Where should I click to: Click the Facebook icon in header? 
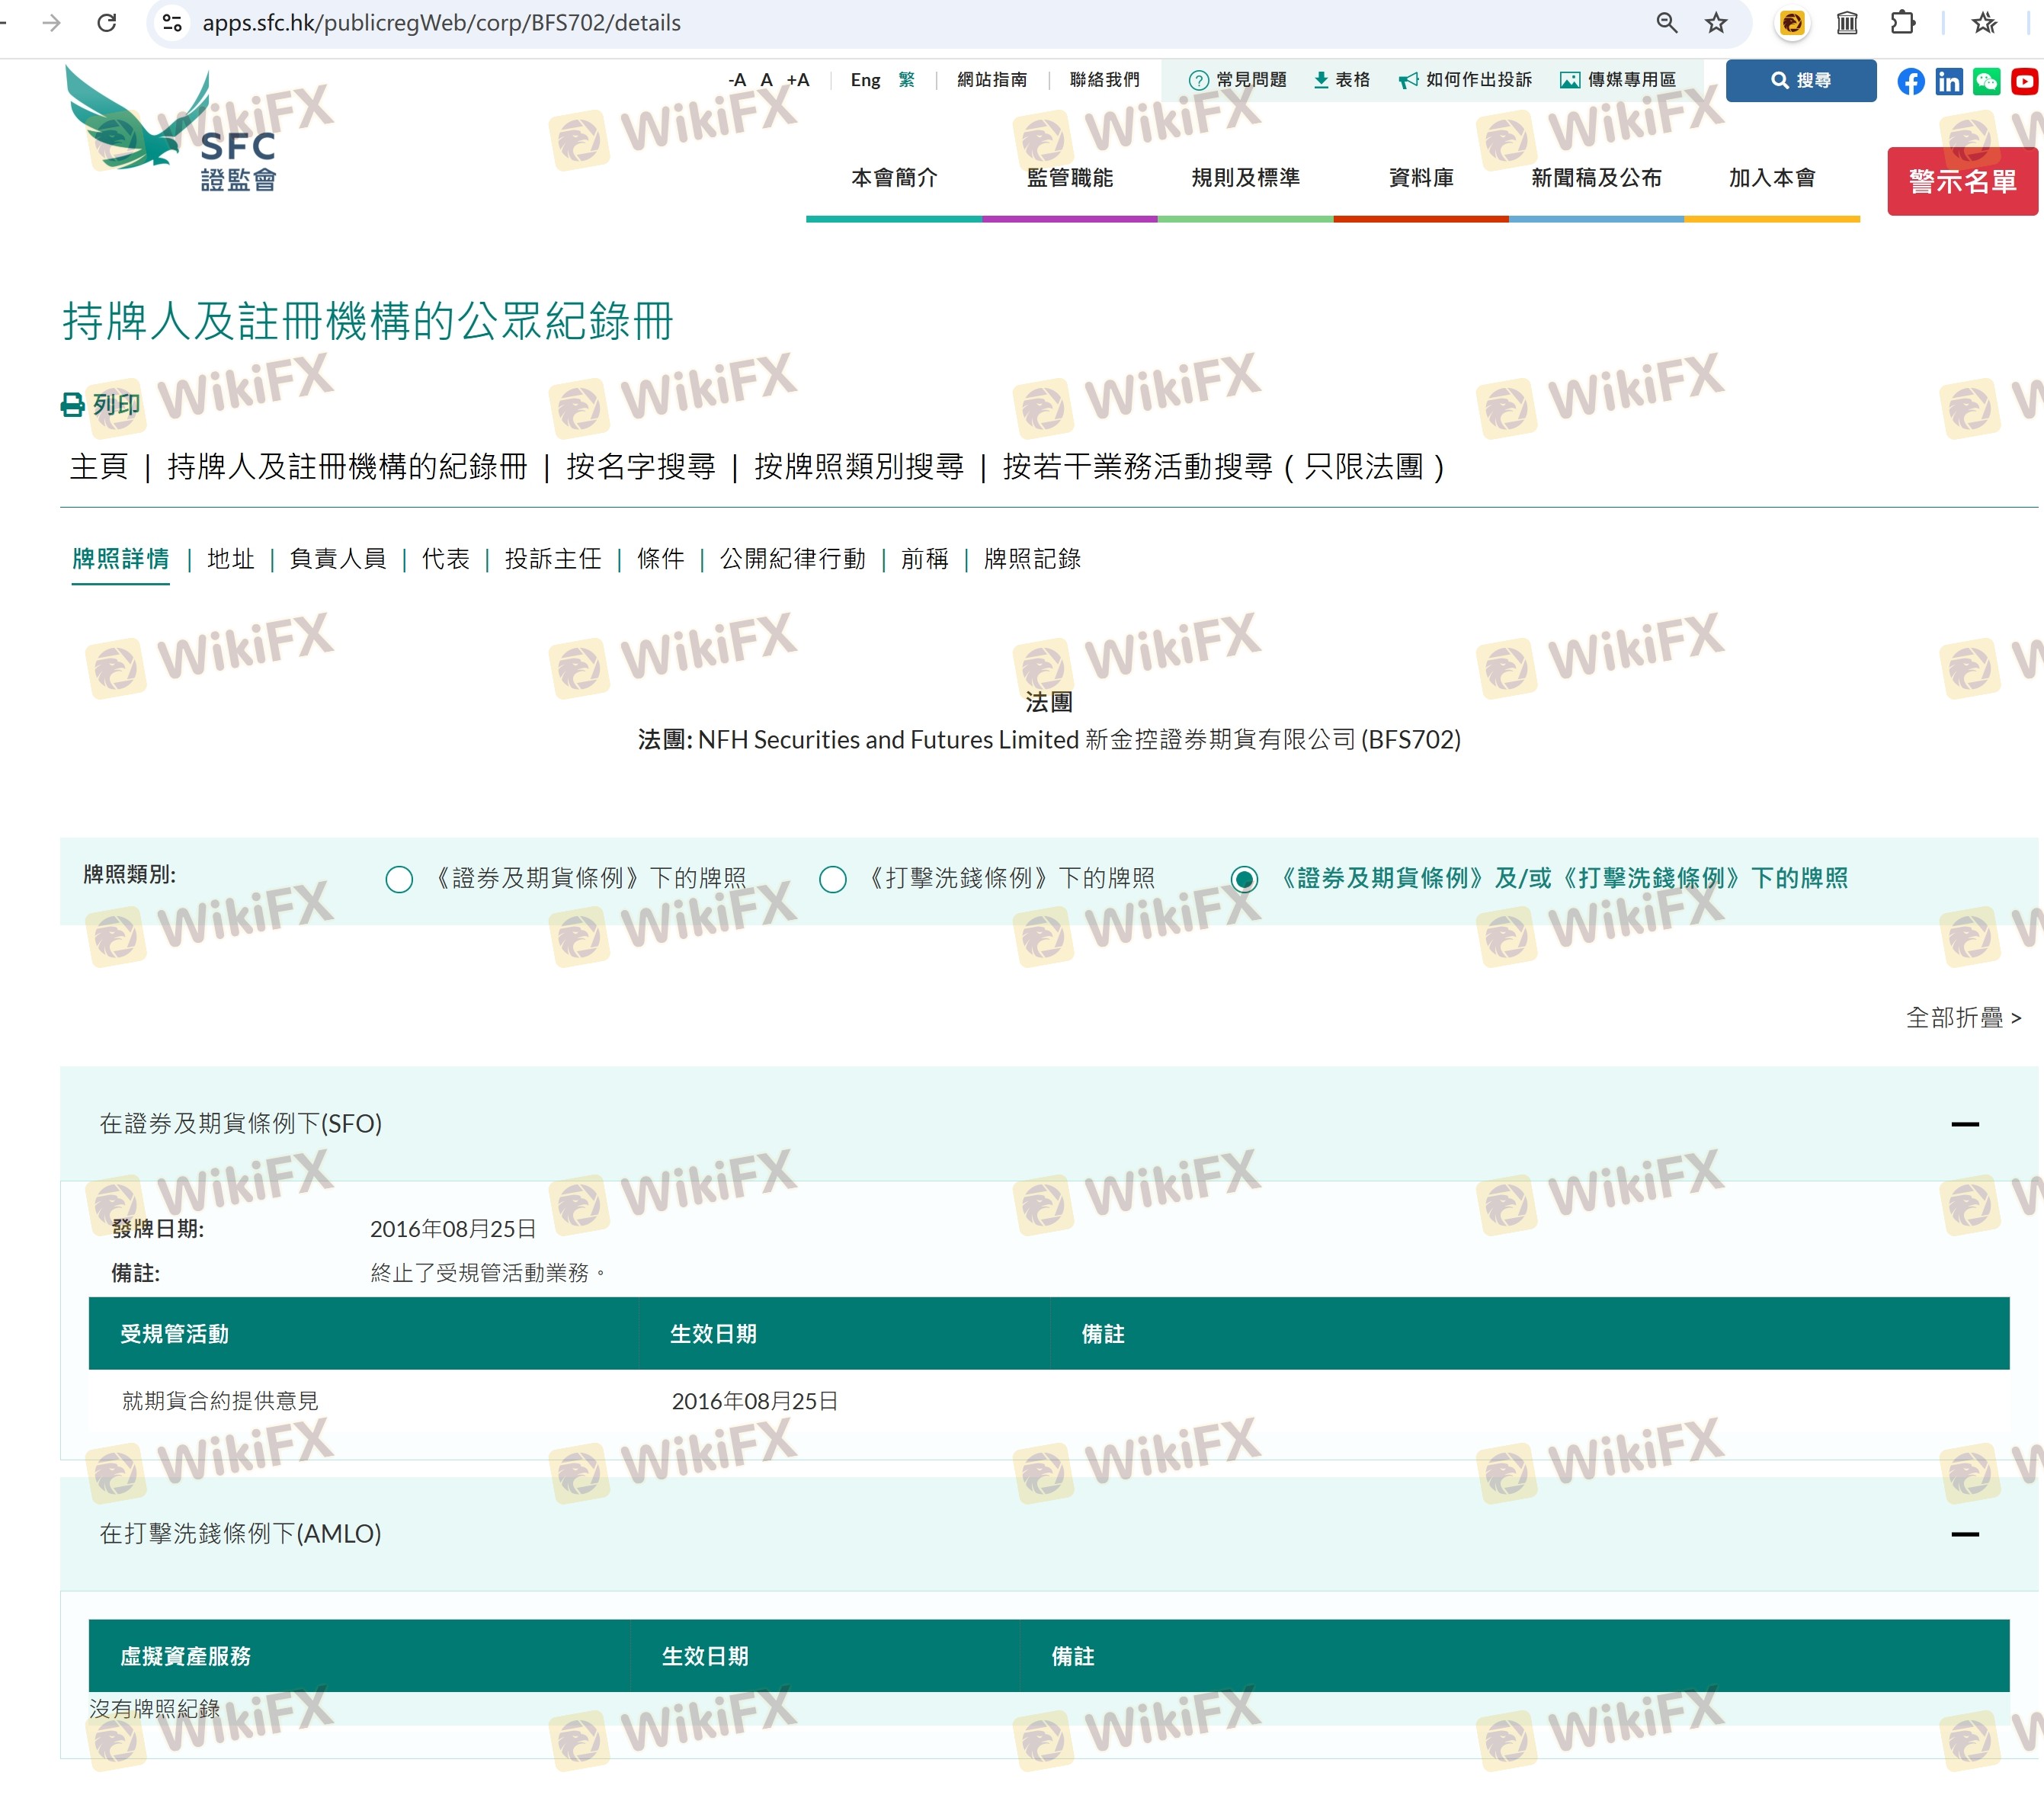pyautogui.click(x=1910, y=81)
